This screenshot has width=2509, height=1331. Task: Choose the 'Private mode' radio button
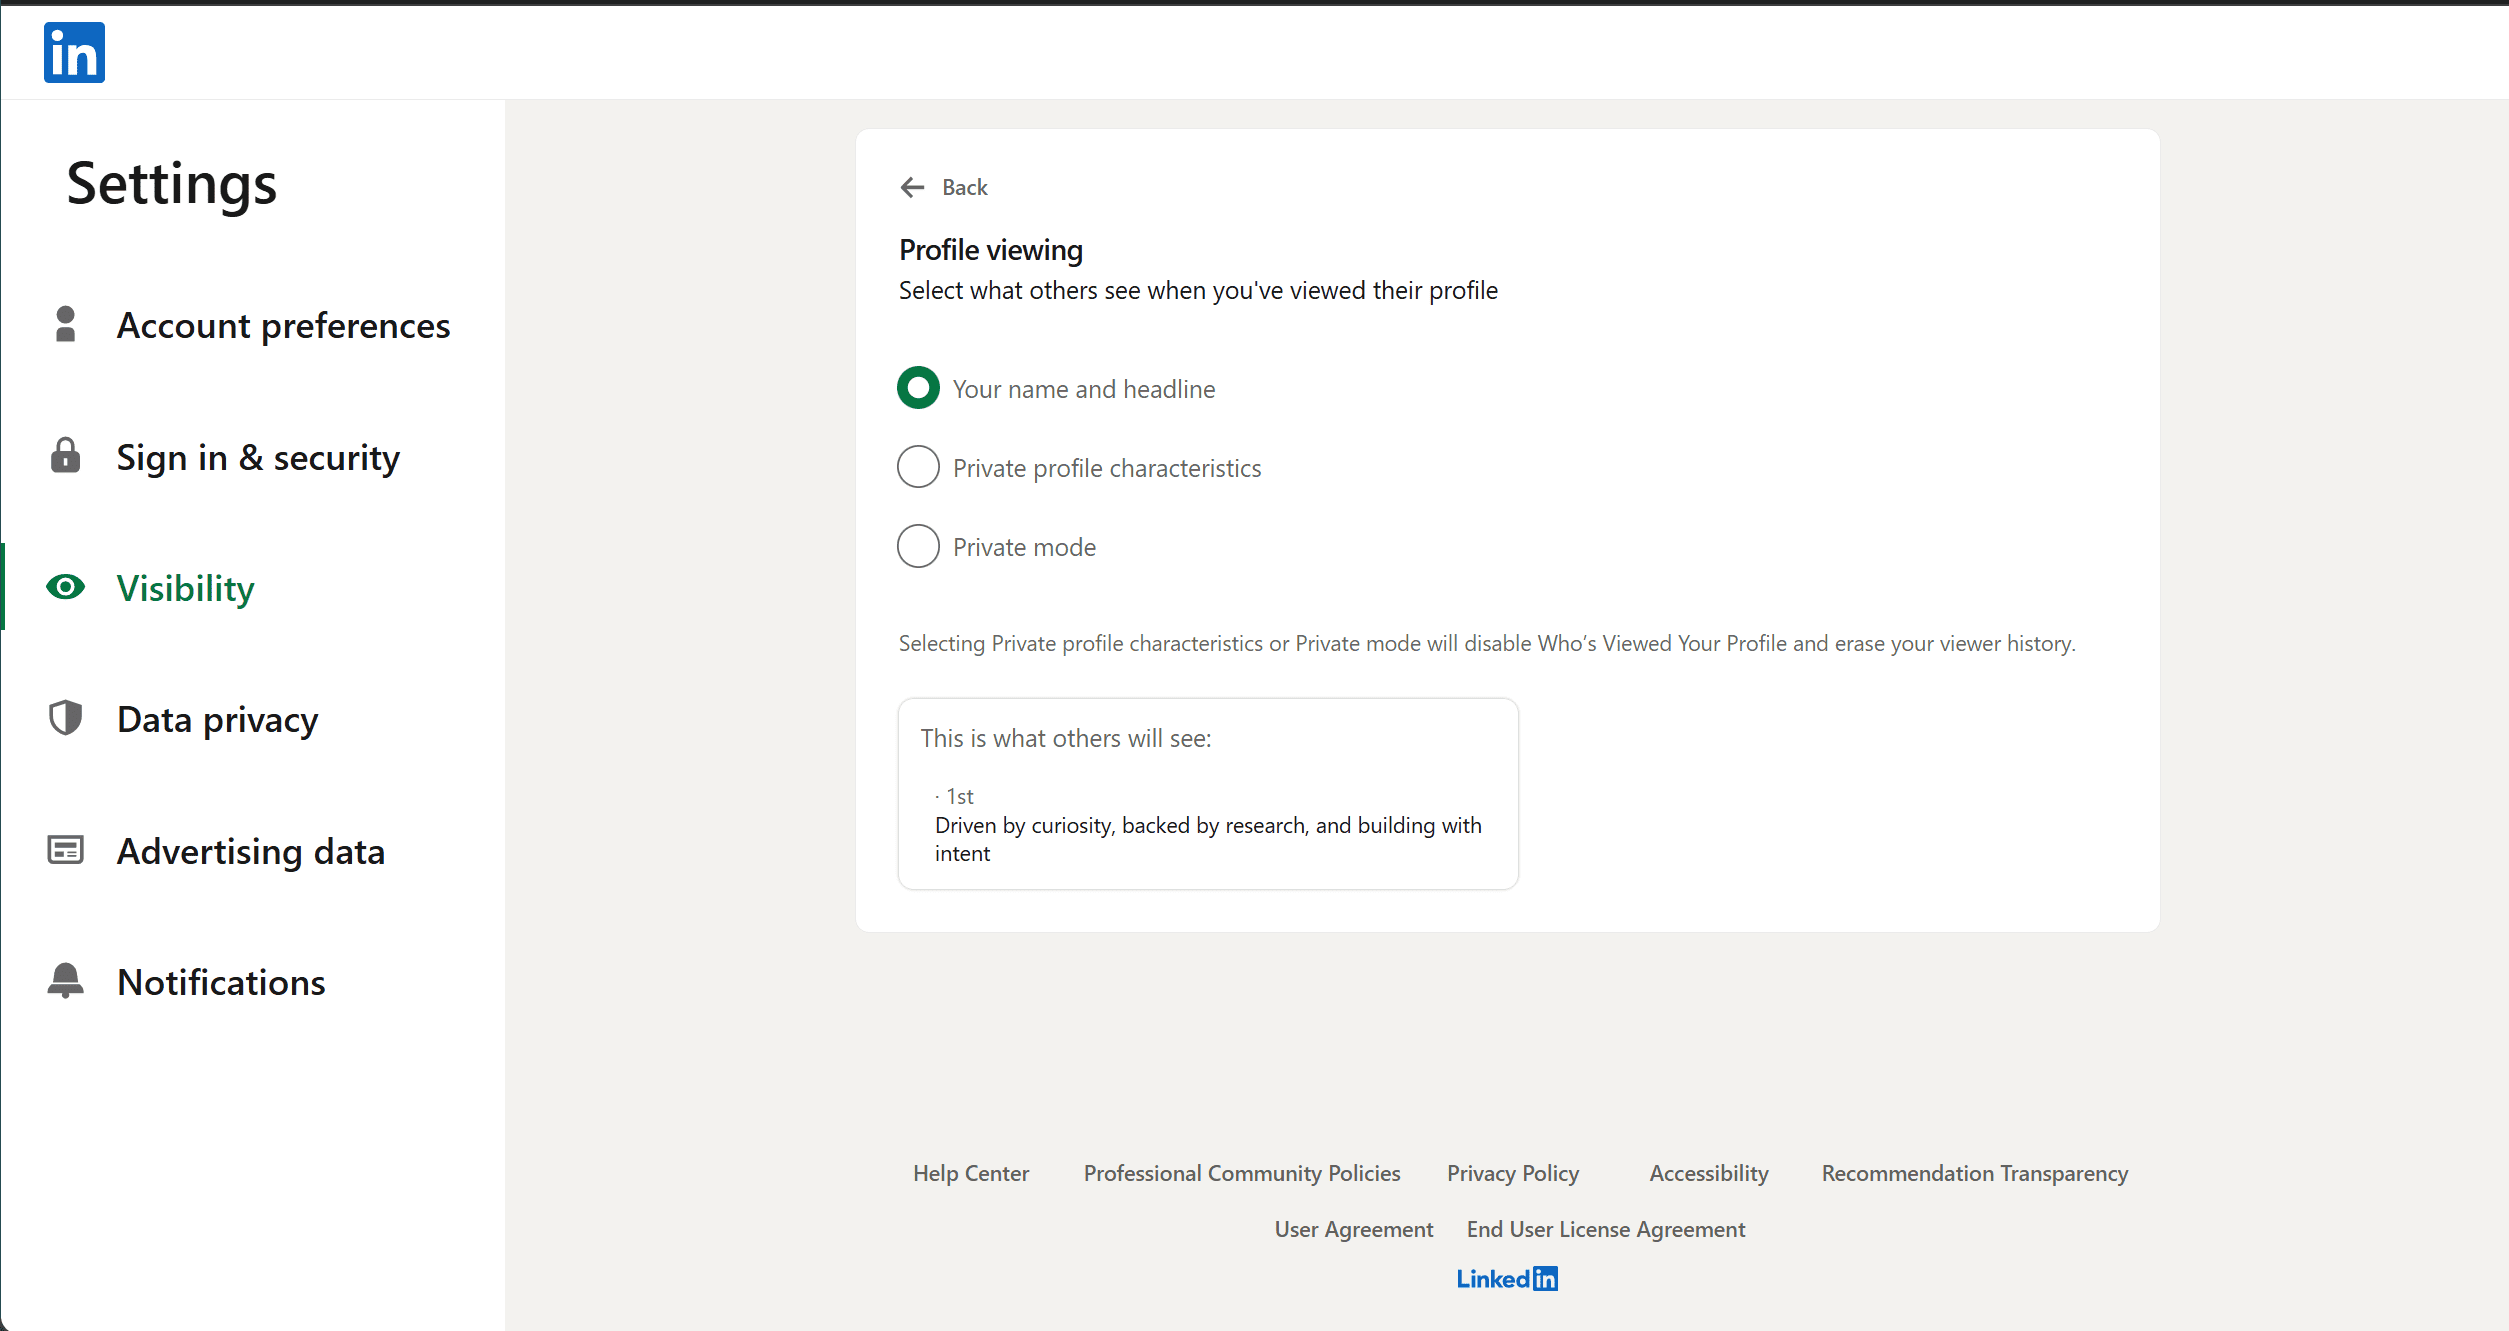pyautogui.click(x=918, y=546)
